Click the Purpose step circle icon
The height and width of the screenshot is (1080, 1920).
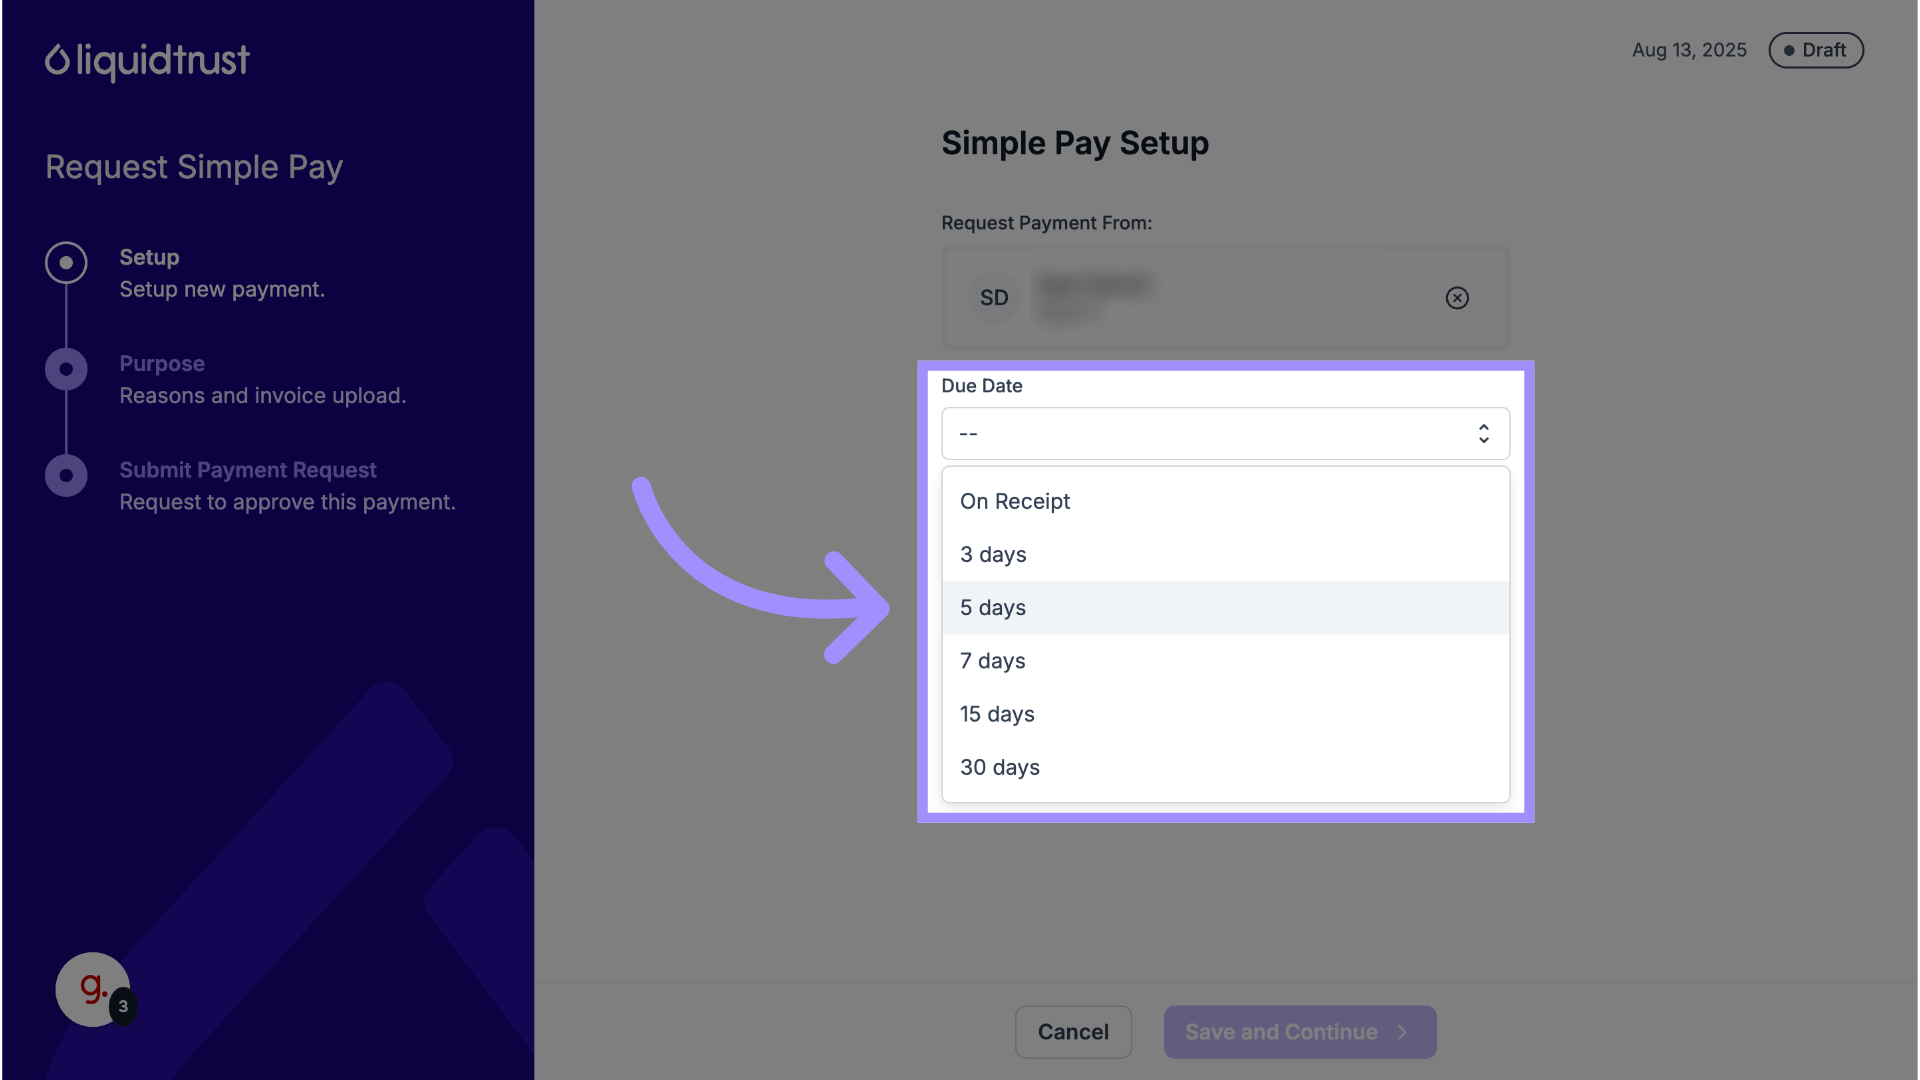pos(66,369)
